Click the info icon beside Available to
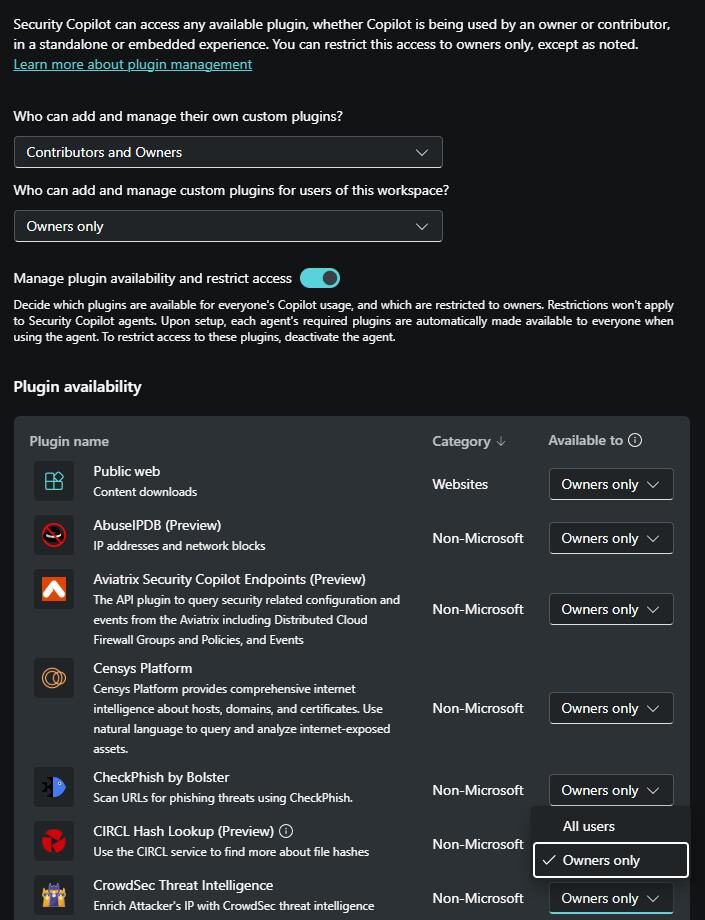 pos(635,440)
